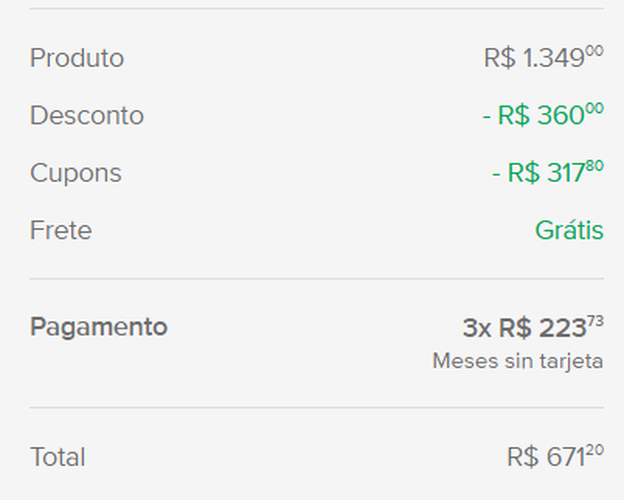Click the Meses sin tarjeta text
Image resolution: width=624 pixels, height=500 pixels.
[517, 361]
